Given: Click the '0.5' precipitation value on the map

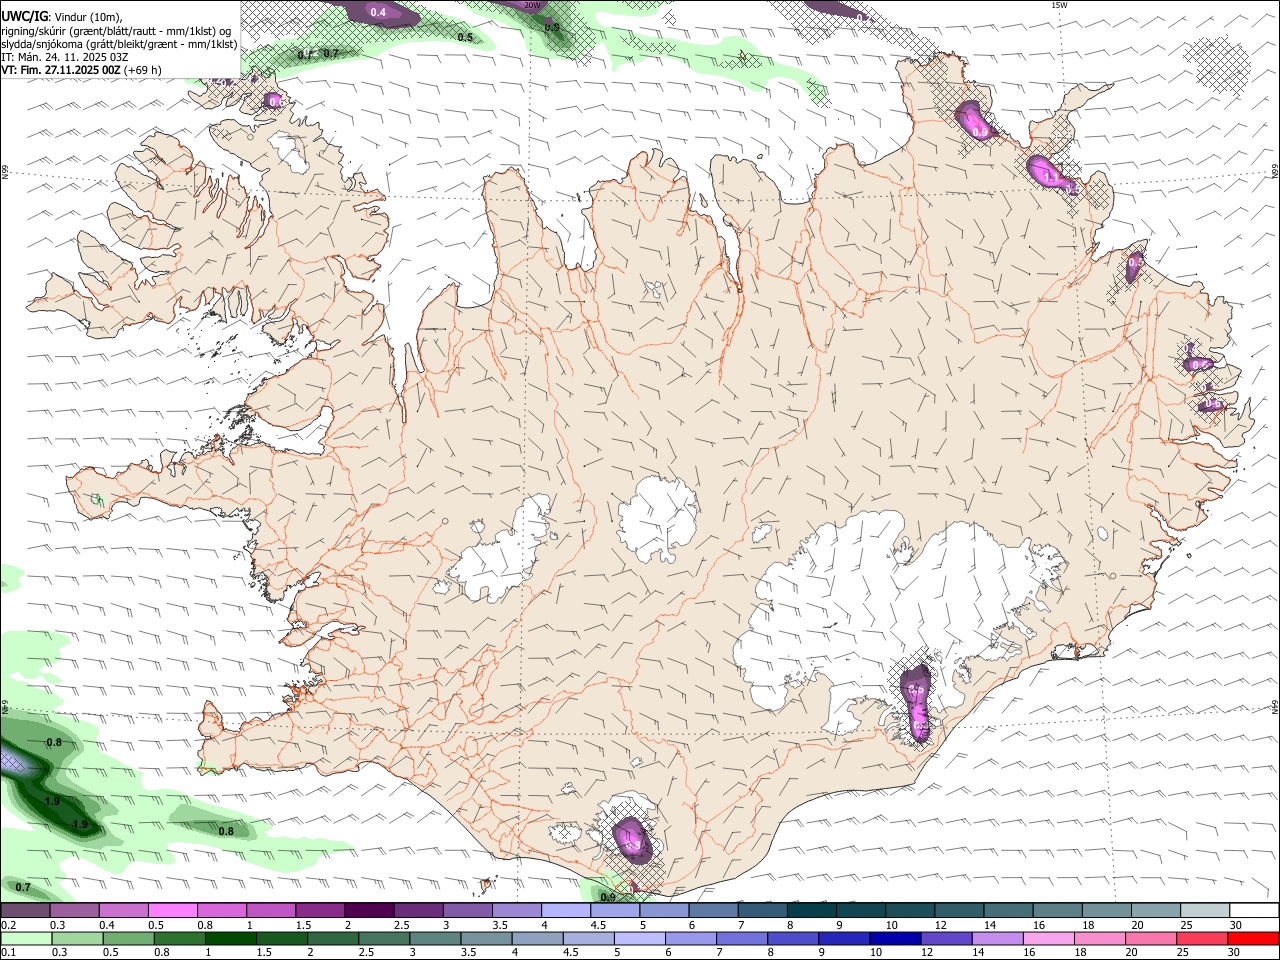Looking at the screenshot, I should tap(465, 37).
